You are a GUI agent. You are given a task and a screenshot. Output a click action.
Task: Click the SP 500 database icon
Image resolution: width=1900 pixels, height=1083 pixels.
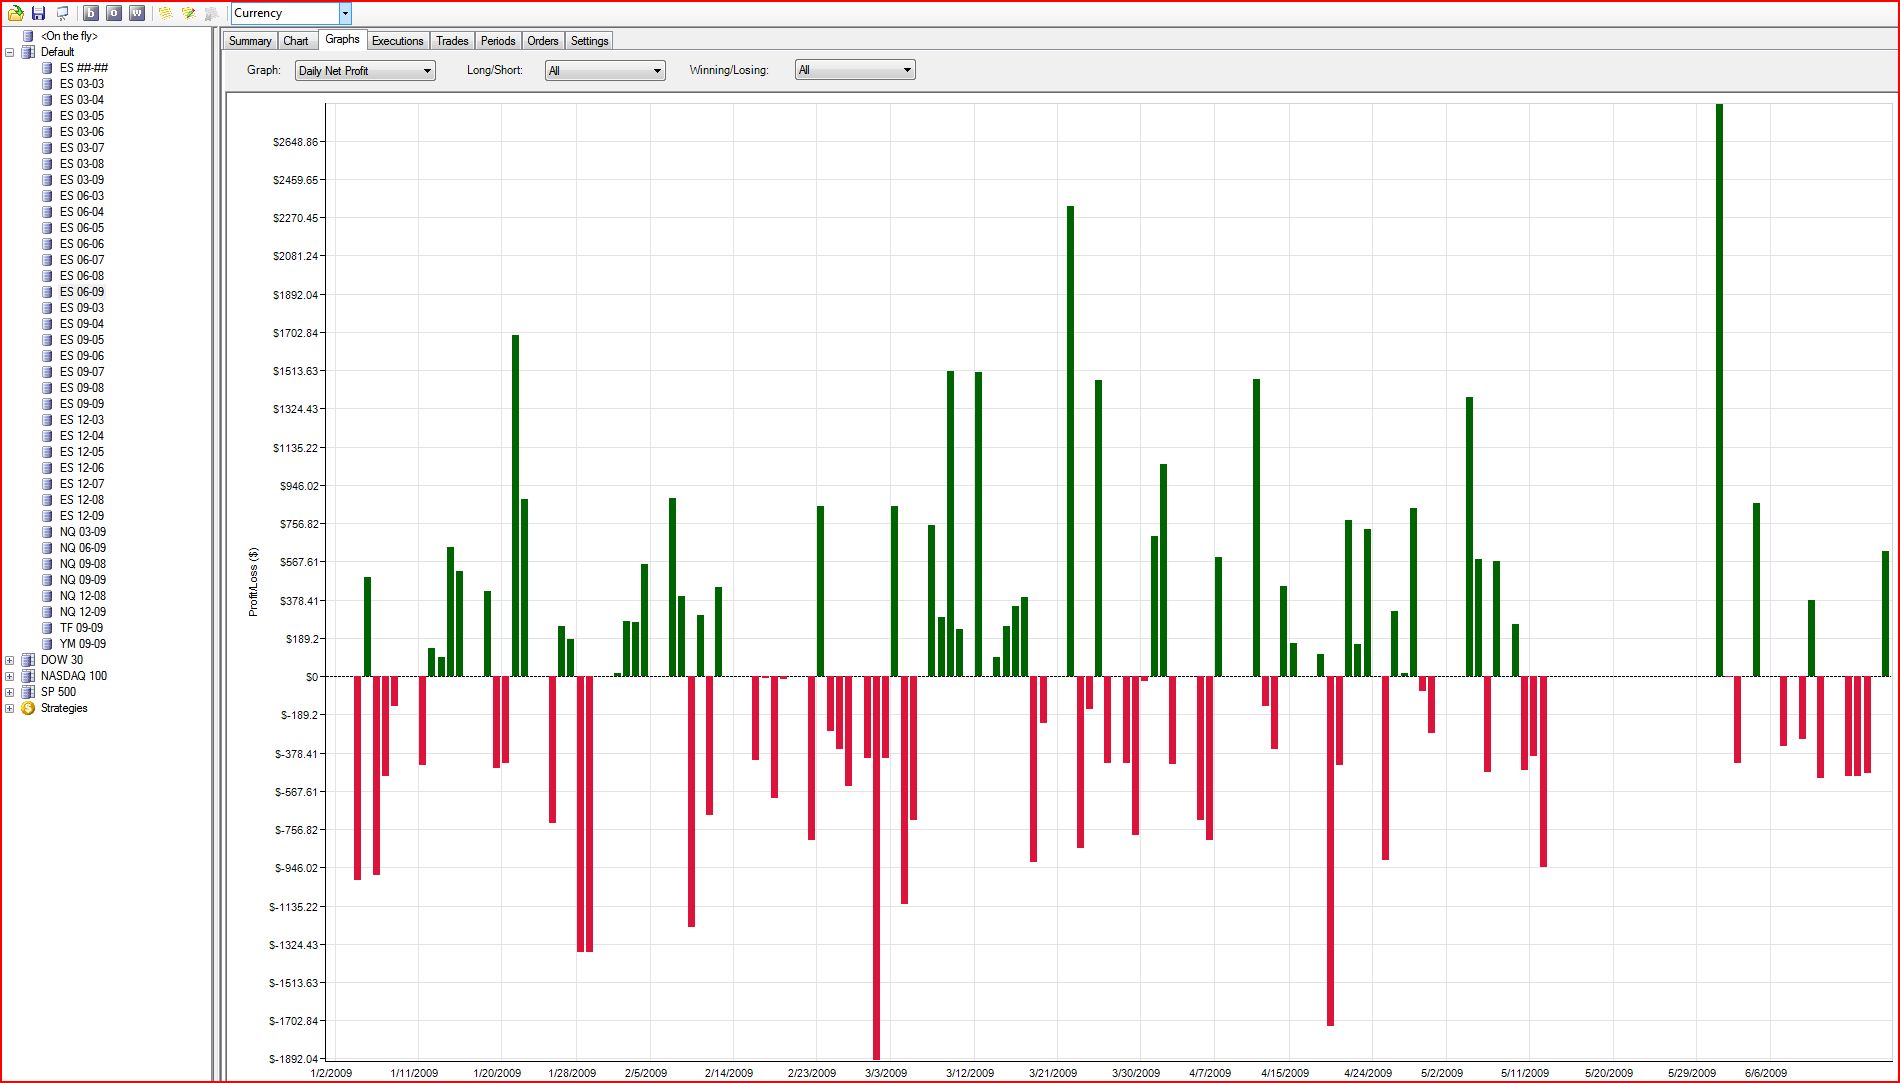pos(28,692)
